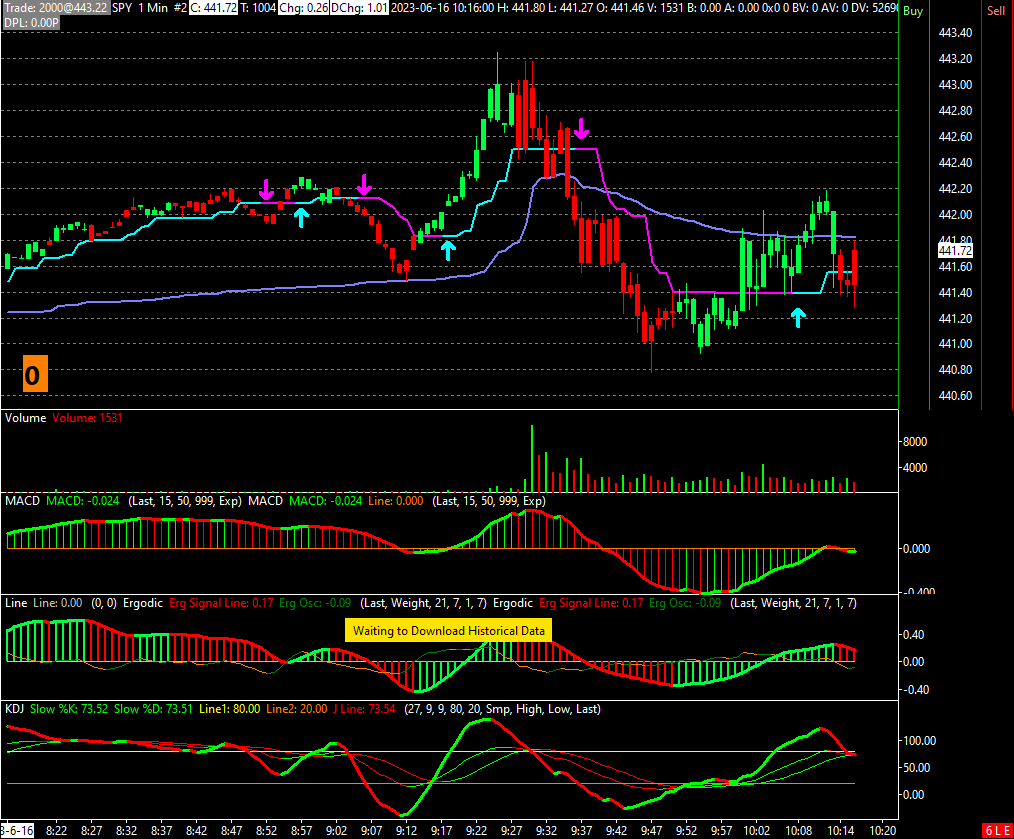Click the 'DChg: 1.01' header value
Image resolution: width=1014 pixels, height=839 pixels.
(360, 8)
